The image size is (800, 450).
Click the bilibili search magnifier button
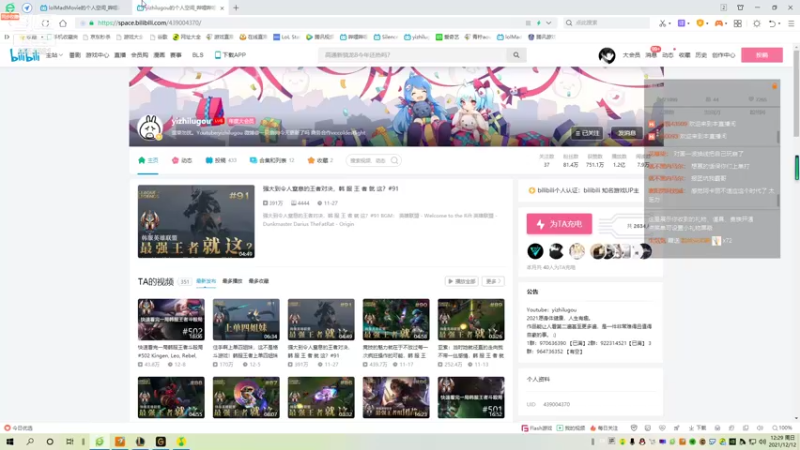516,55
